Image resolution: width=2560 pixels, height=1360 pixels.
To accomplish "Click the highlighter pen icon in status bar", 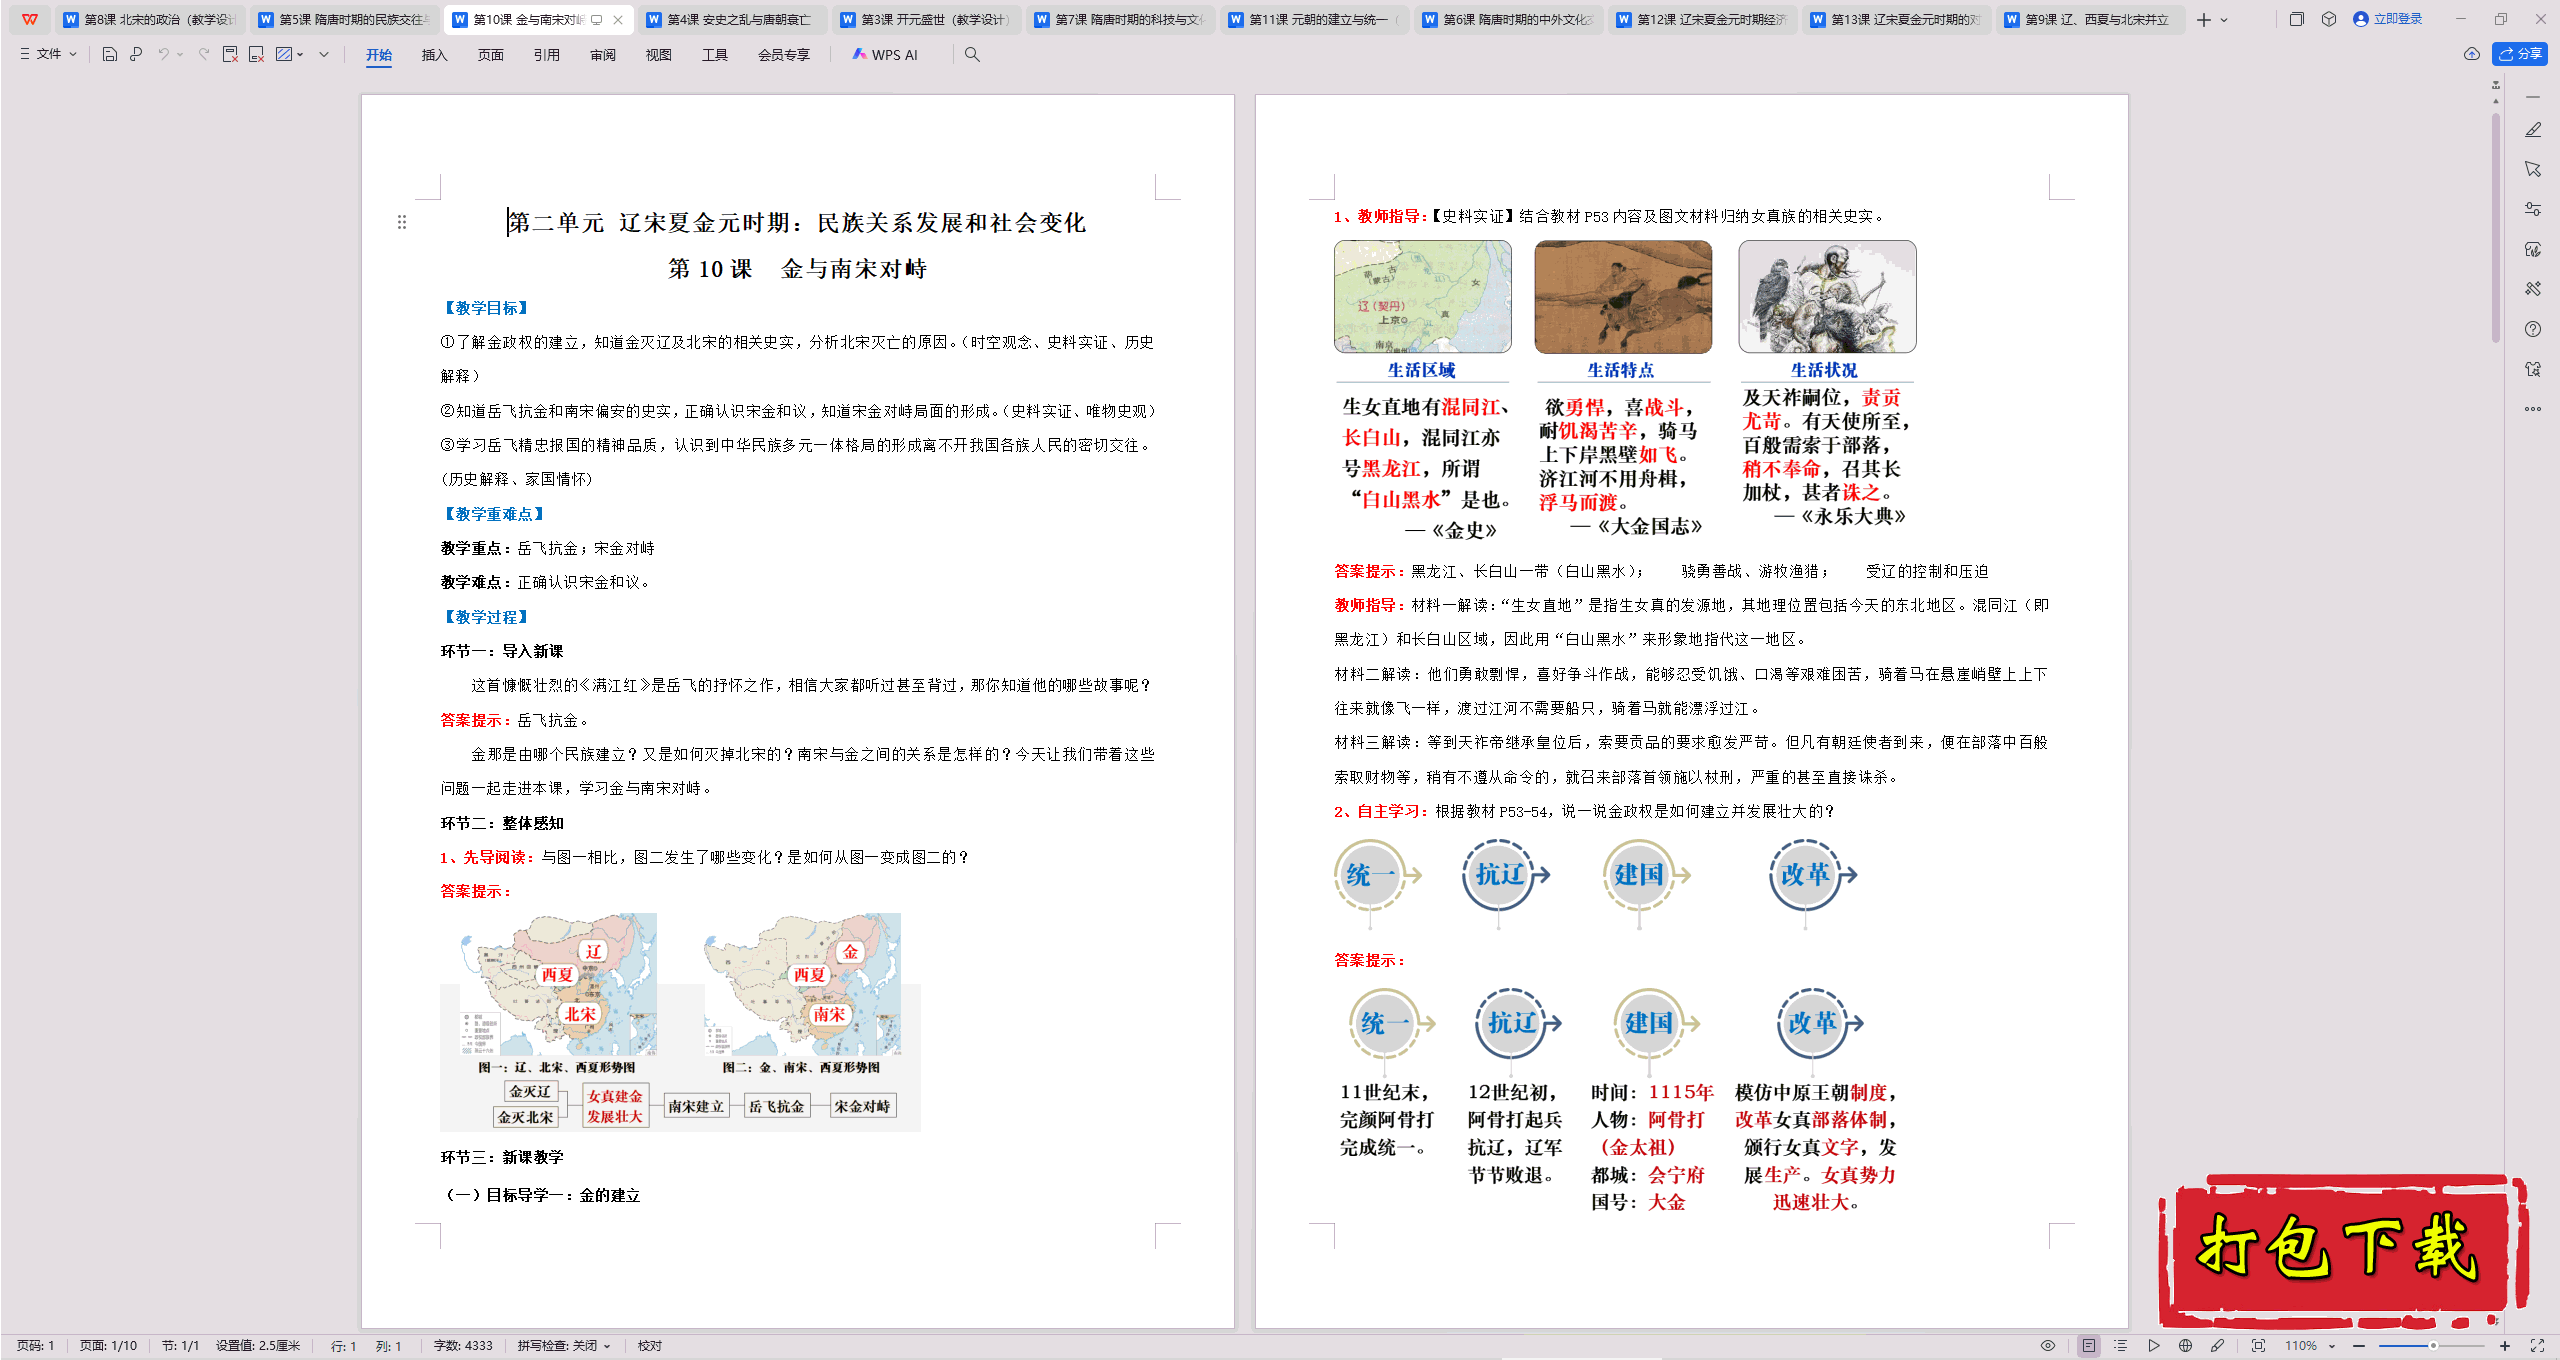I will point(2218,1346).
